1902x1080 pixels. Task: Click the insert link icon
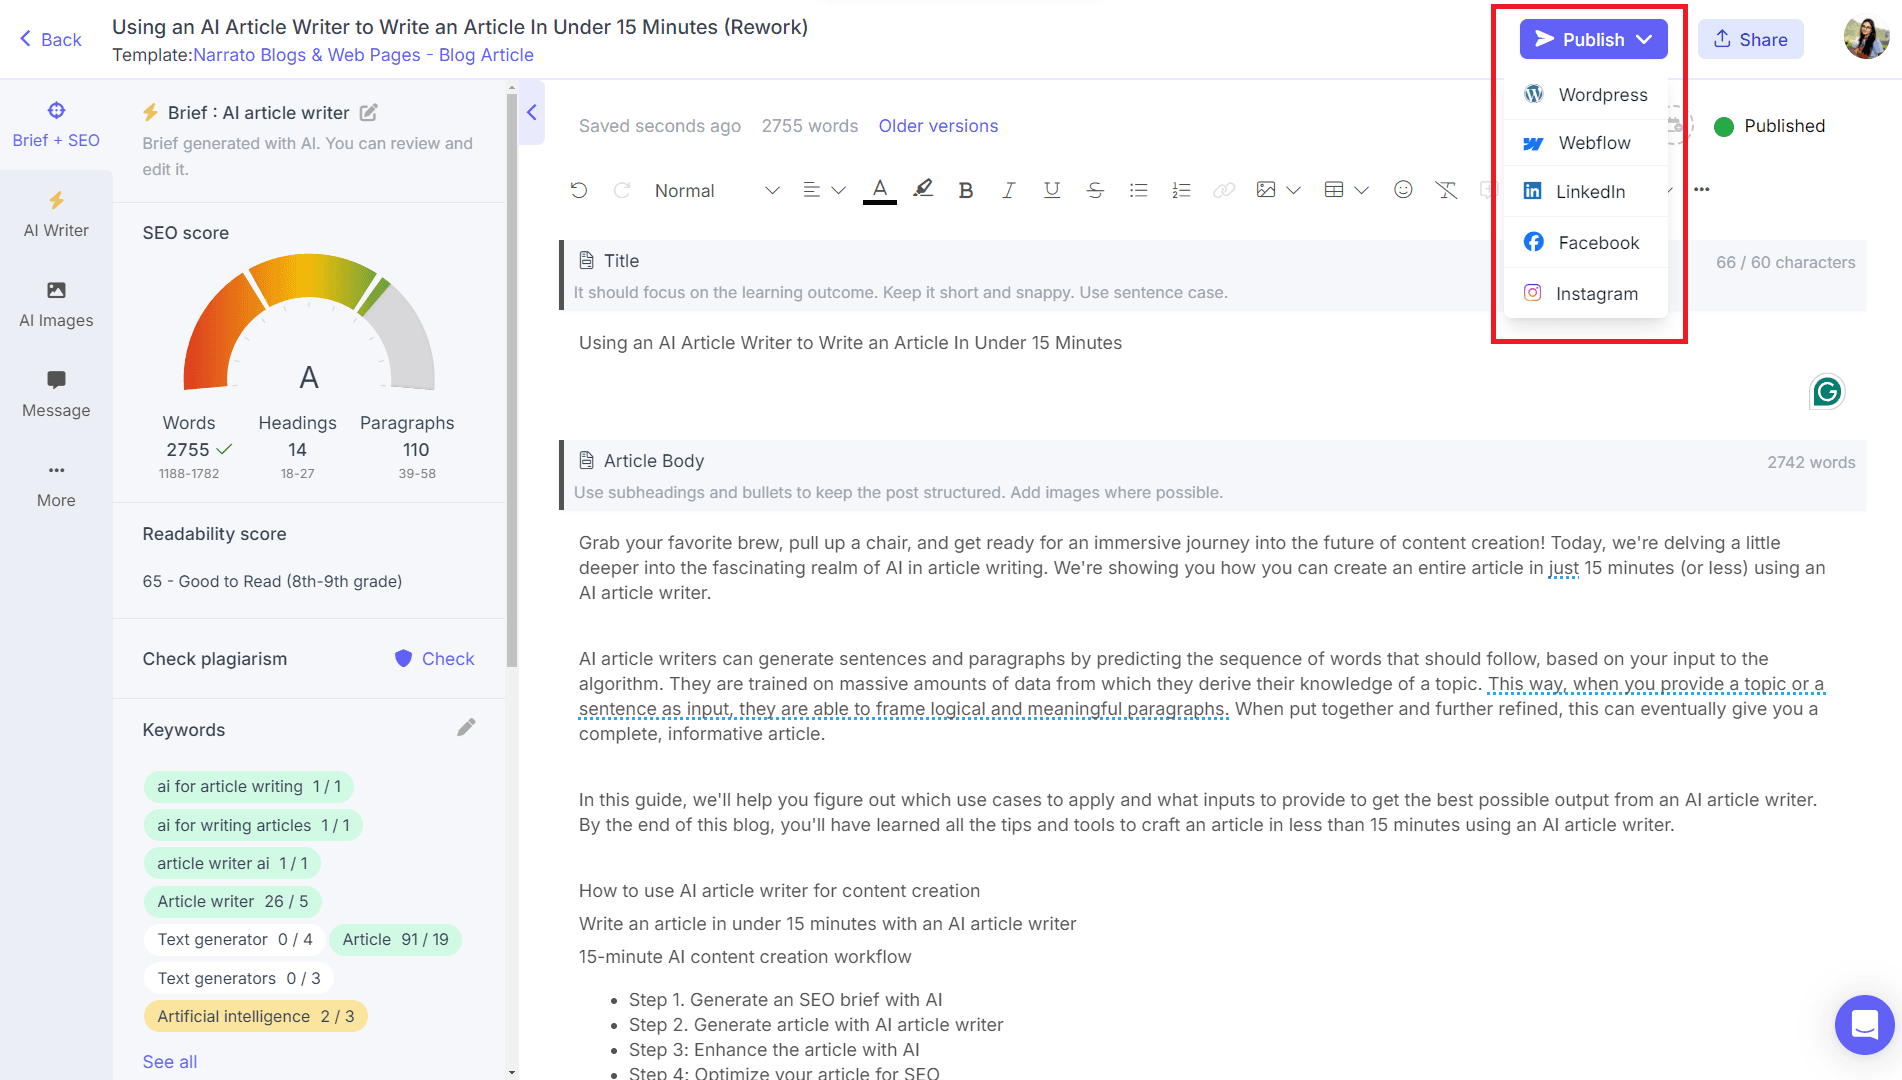1224,190
